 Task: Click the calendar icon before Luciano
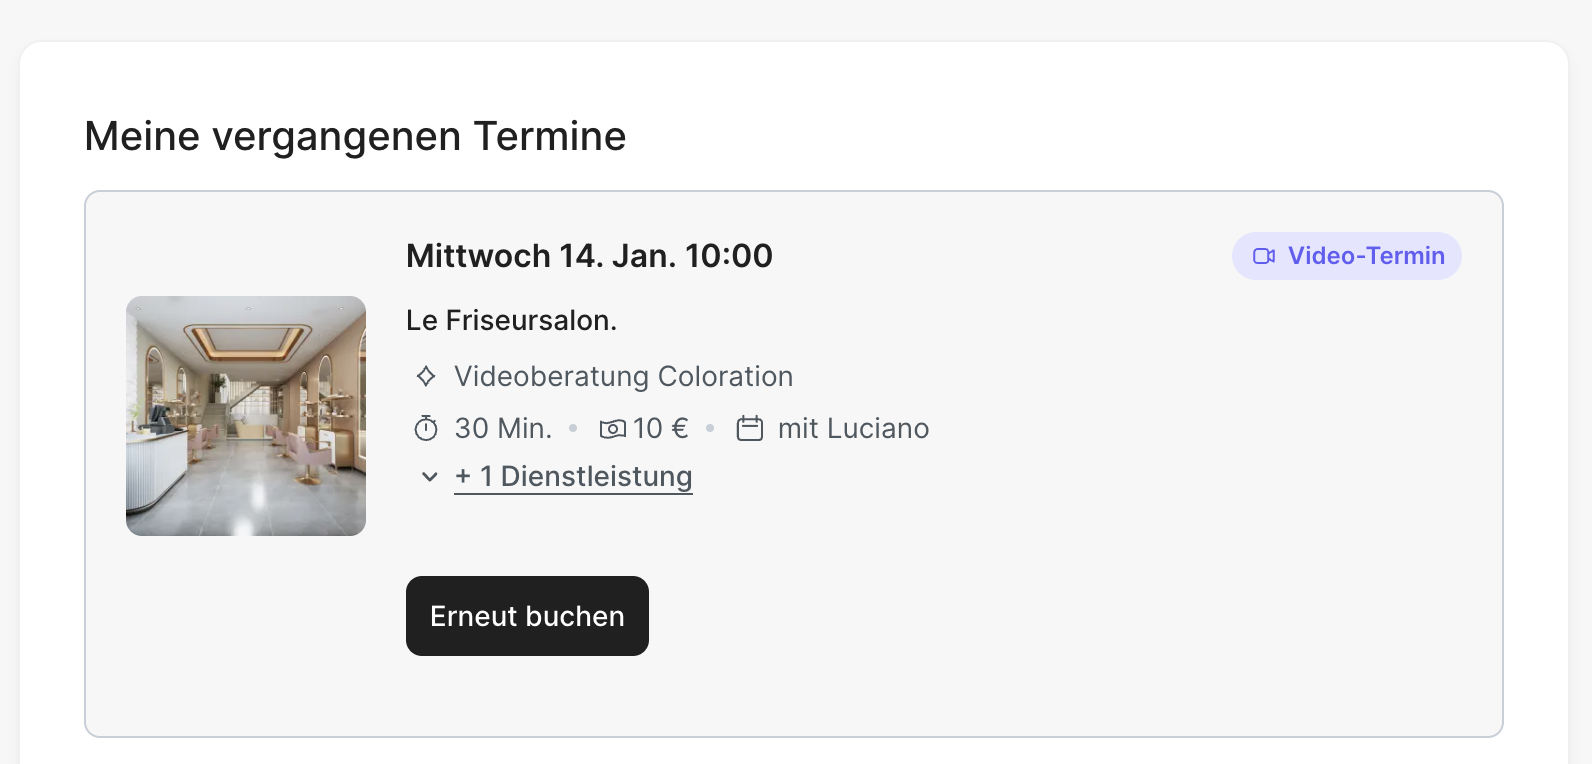(750, 429)
